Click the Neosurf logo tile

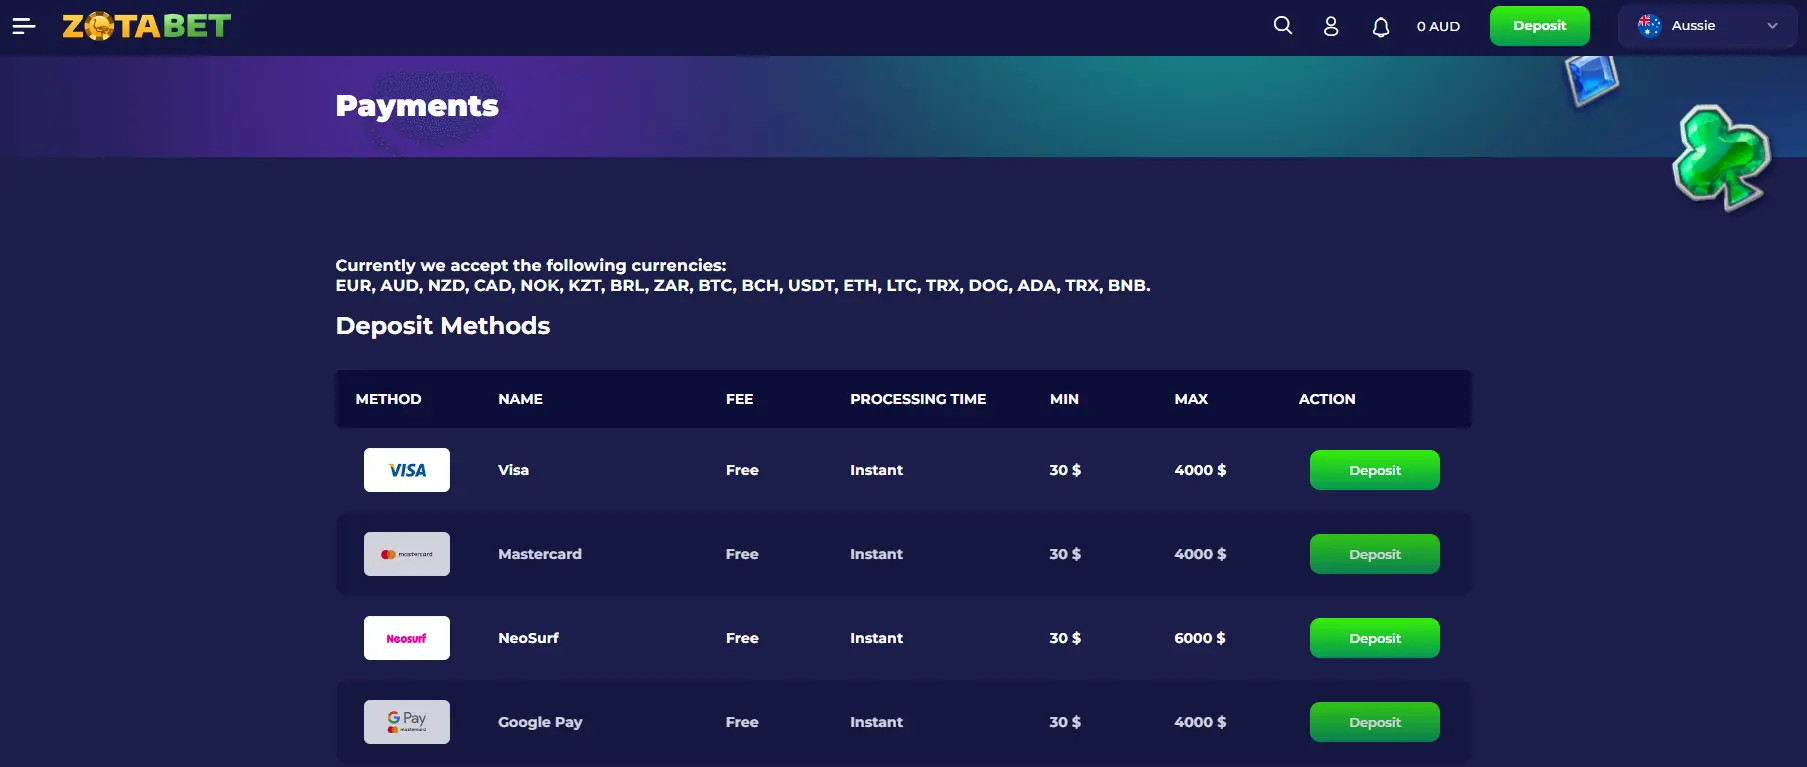tap(407, 638)
